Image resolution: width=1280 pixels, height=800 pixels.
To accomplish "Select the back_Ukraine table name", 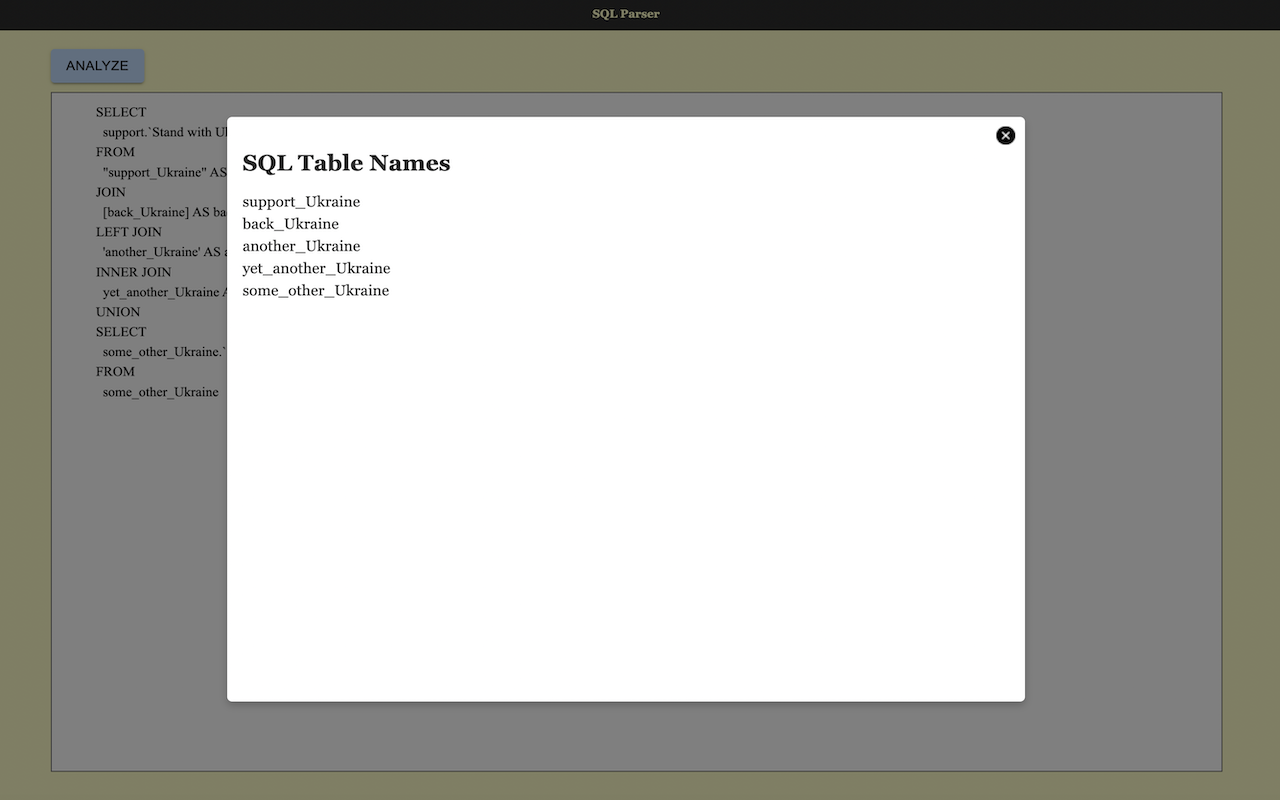I will pyautogui.click(x=290, y=224).
